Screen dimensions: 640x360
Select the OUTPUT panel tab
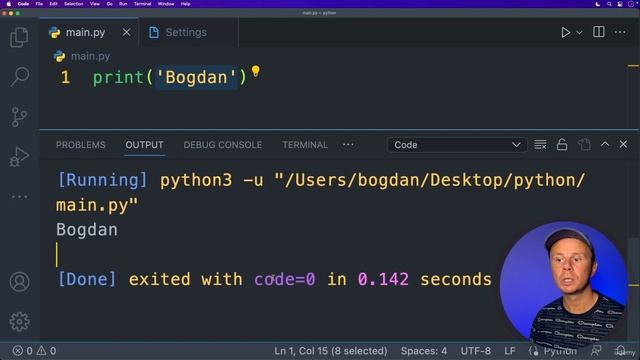144,145
